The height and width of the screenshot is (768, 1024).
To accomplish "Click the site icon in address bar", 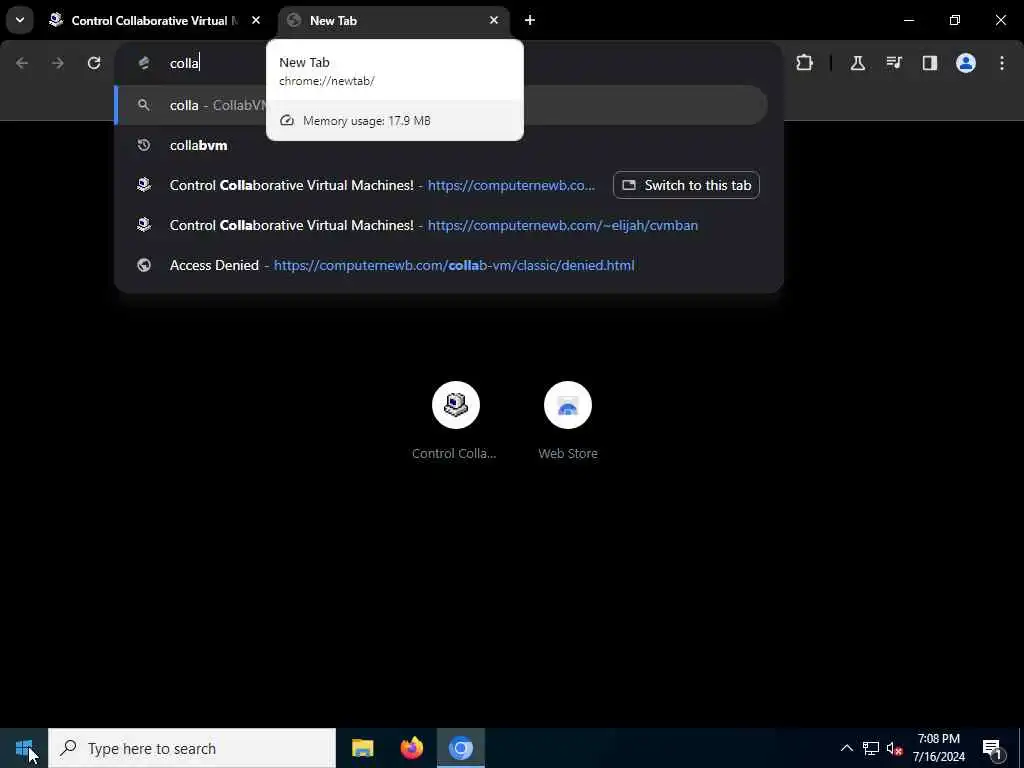I will 144,63.
